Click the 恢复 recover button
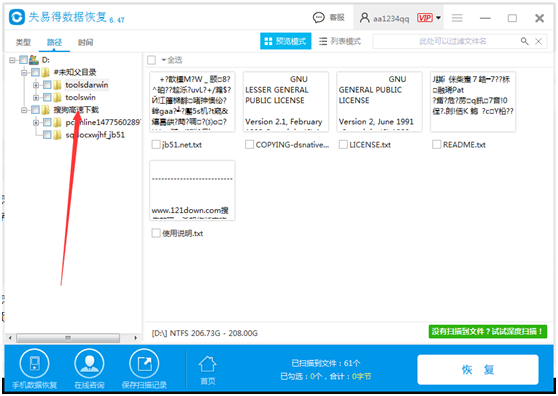This screenshot has height=396, width=558. click(x=478, y=370)
